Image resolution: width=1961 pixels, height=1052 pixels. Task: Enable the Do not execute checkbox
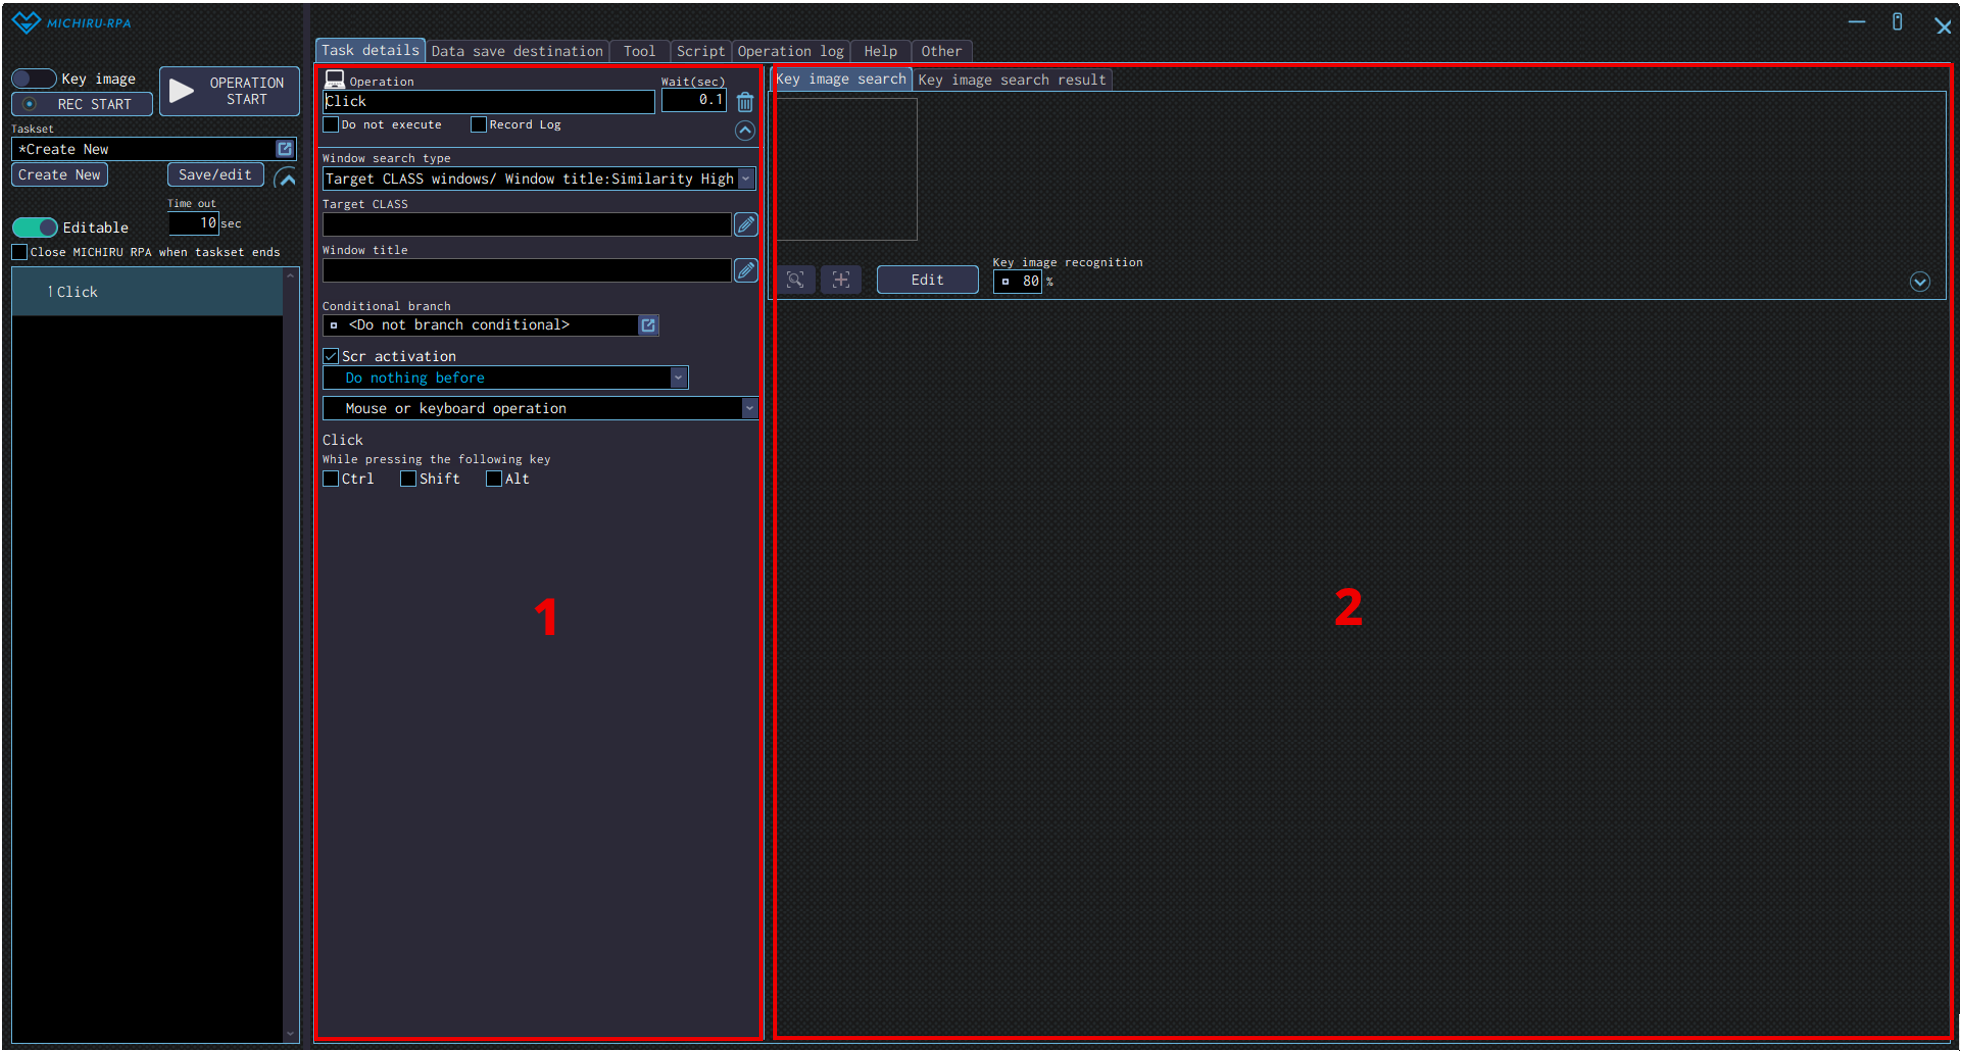(x=331, y=125)
